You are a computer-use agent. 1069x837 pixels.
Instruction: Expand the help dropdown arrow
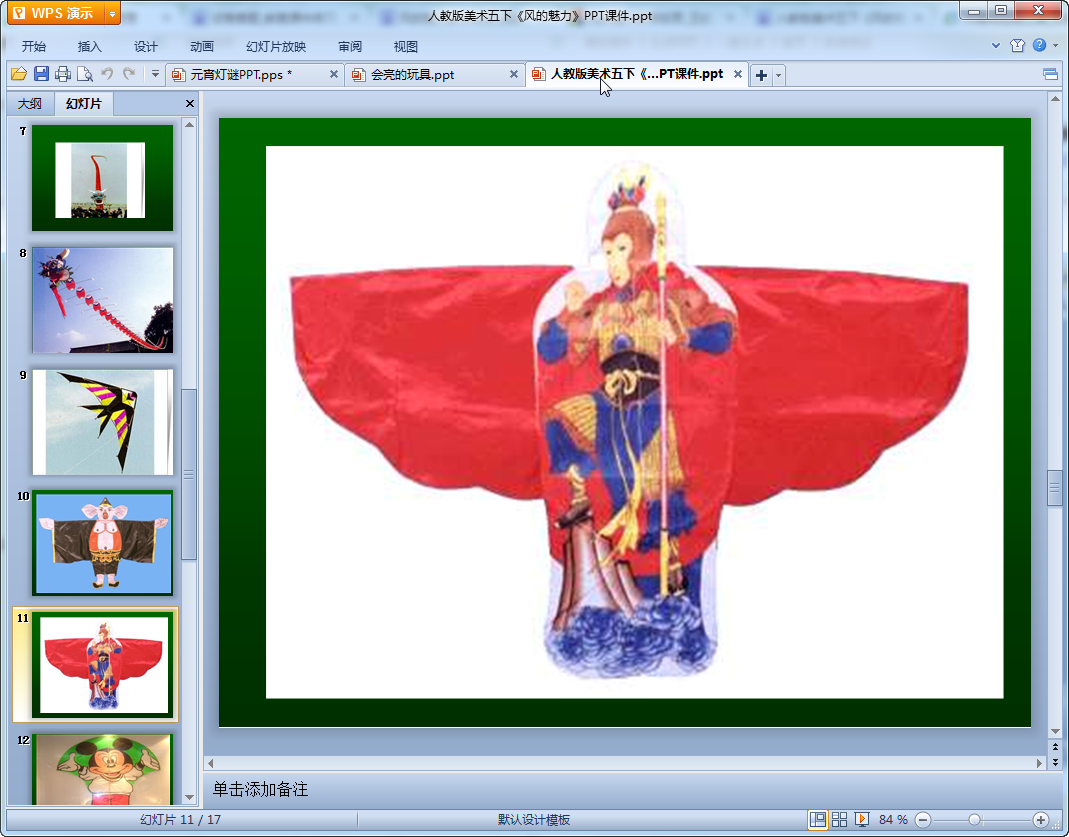(x=1055, y=46)
